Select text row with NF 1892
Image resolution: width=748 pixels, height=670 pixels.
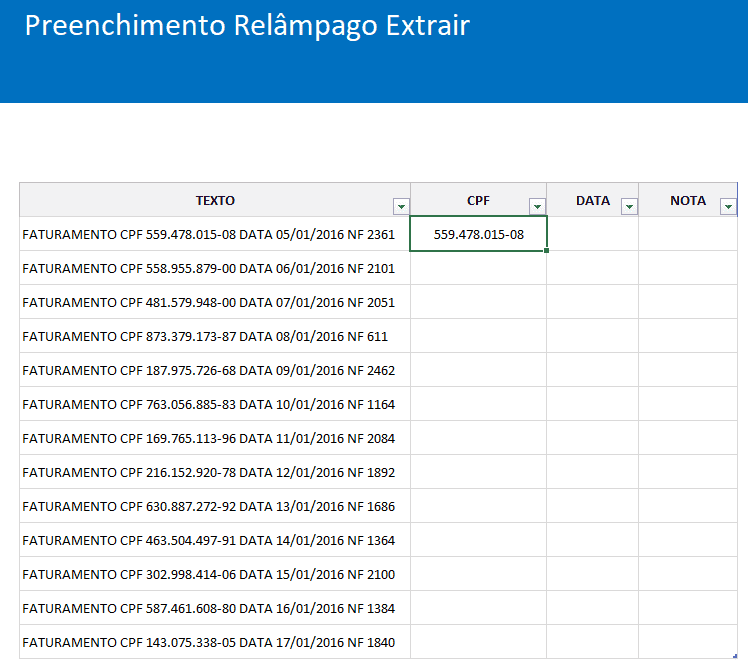click(x=215, y=471)
